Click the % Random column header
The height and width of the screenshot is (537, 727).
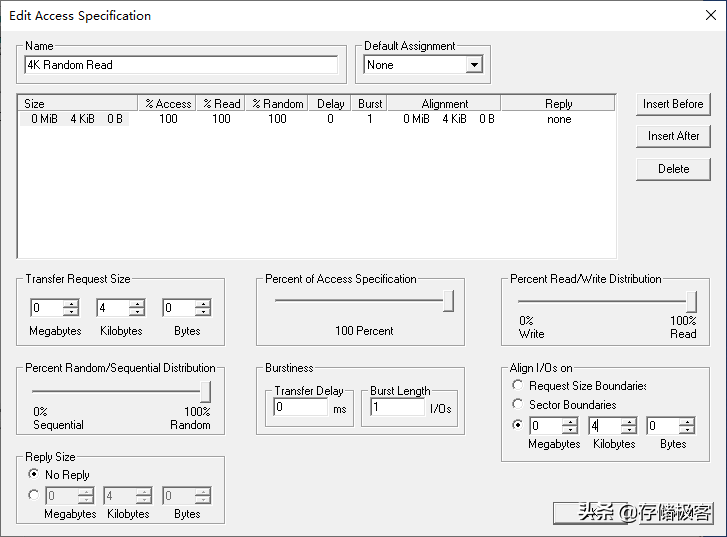click(277, 104)
